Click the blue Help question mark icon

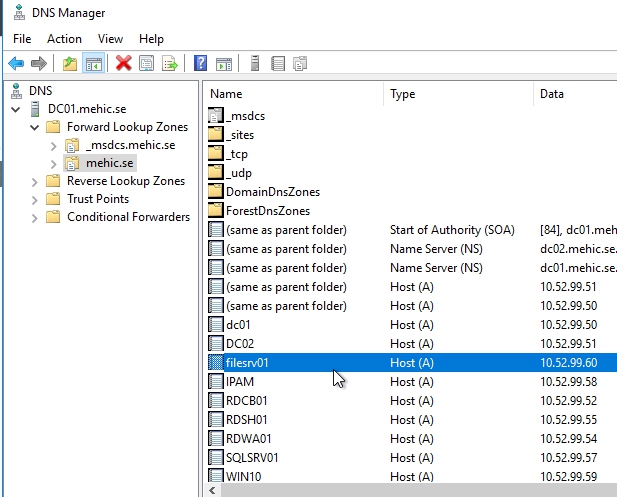pos(201,64)
